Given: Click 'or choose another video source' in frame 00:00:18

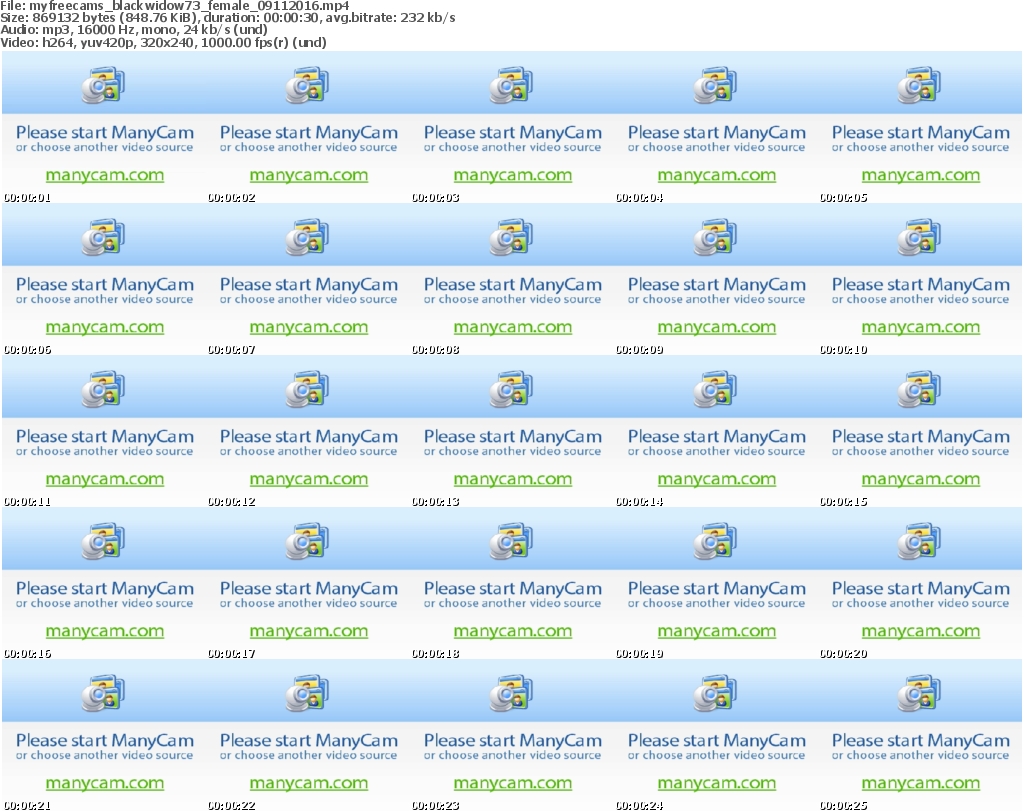Looking at the screenshot, I should click(x=513, y=603).
